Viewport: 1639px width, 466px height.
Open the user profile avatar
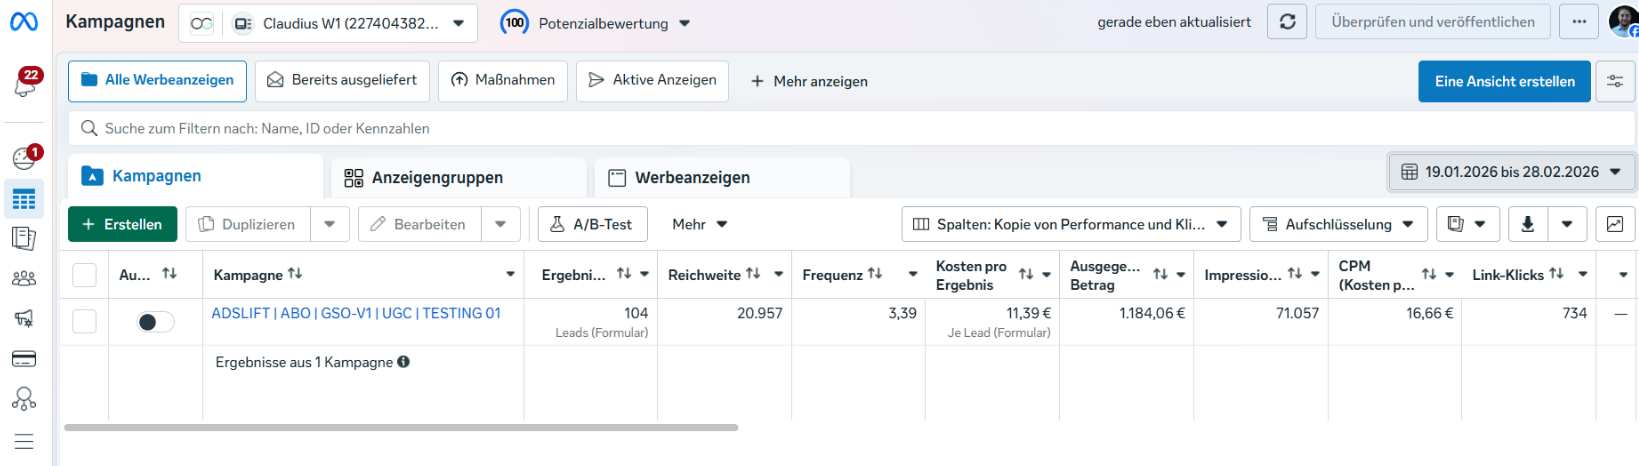pyautogui.click(x=1624, y=21)
